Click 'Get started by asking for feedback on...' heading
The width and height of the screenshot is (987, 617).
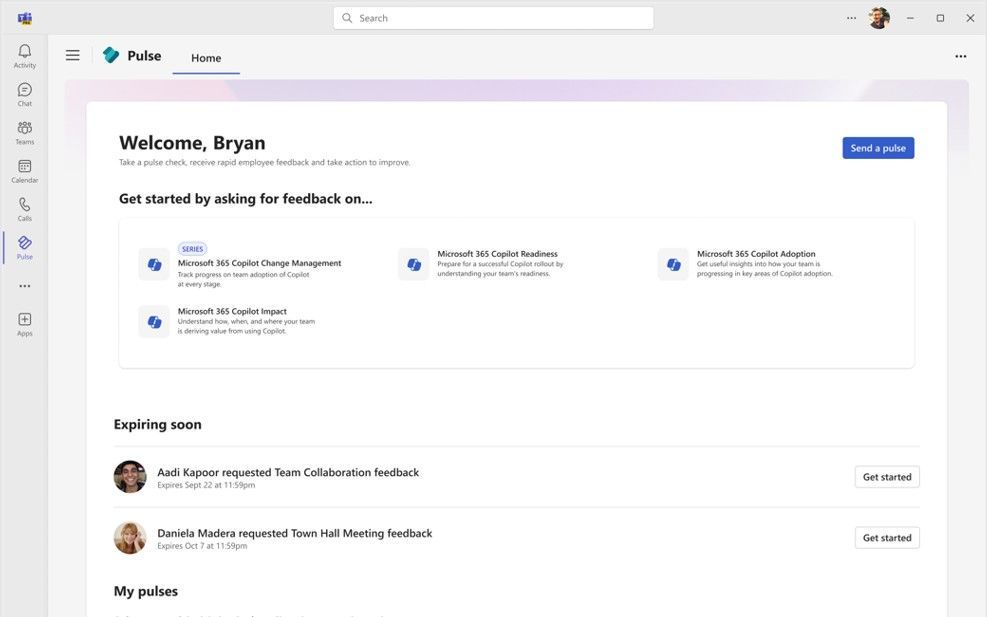tap(245, 199)
